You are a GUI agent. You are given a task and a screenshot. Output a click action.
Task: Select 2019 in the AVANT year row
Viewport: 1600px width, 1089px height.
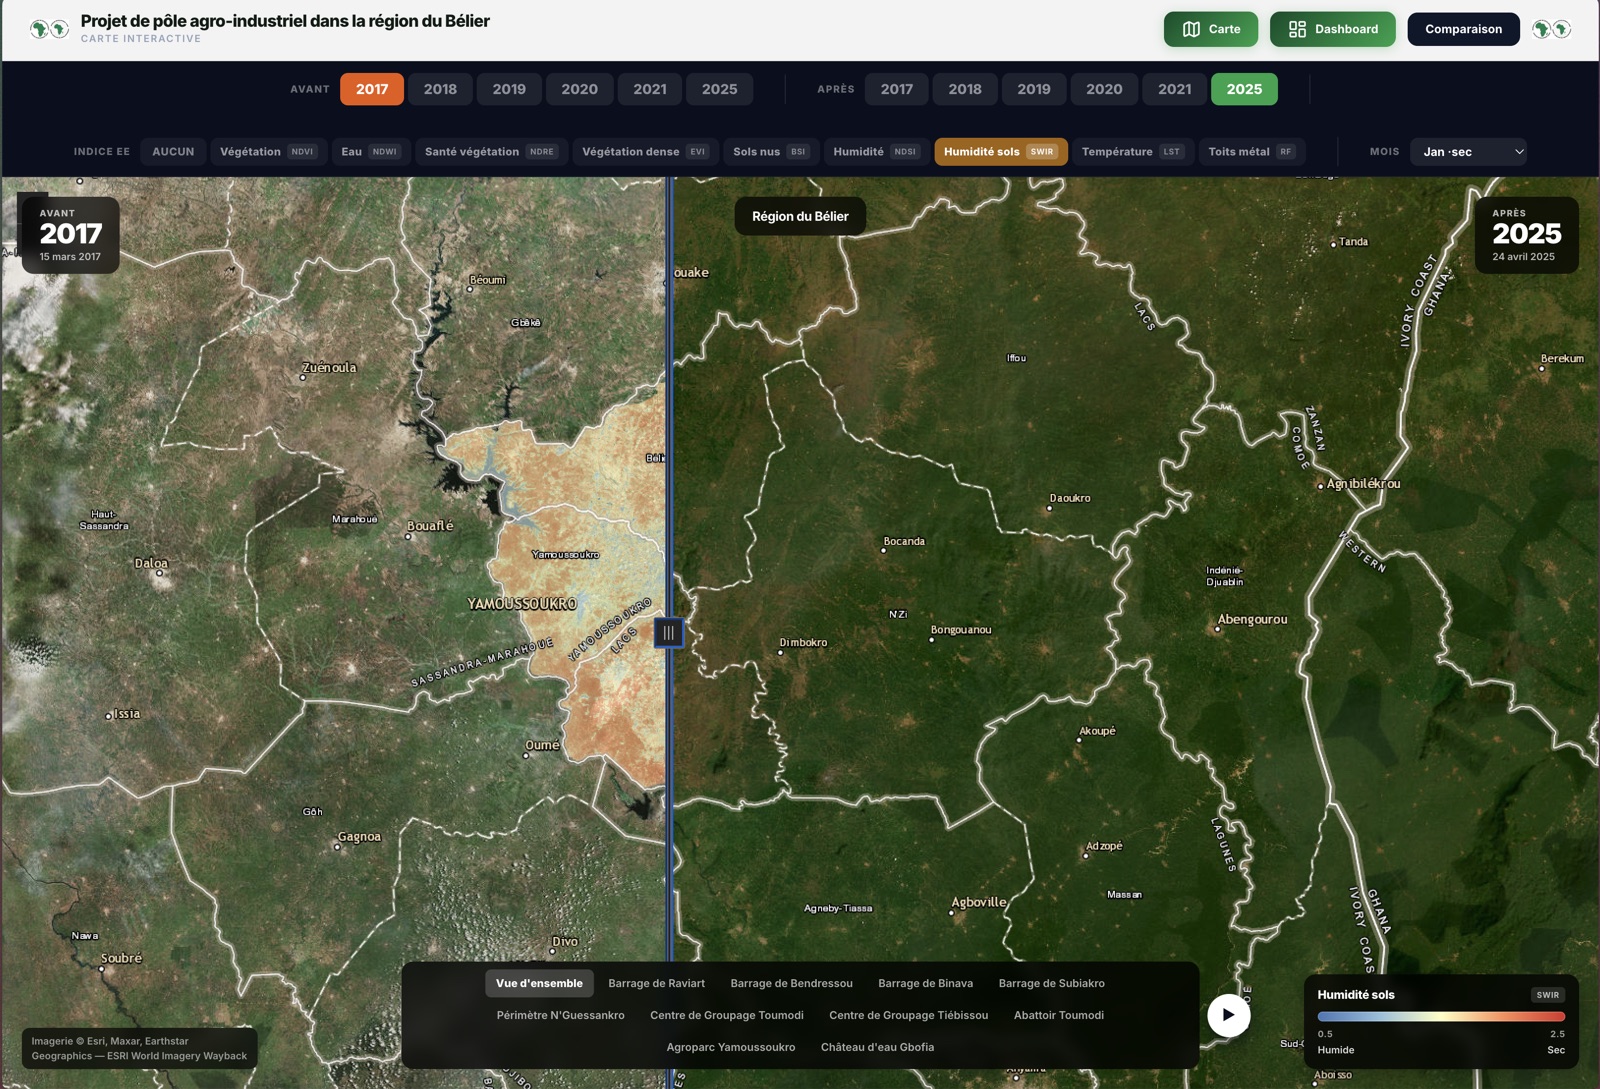point(509,89)
